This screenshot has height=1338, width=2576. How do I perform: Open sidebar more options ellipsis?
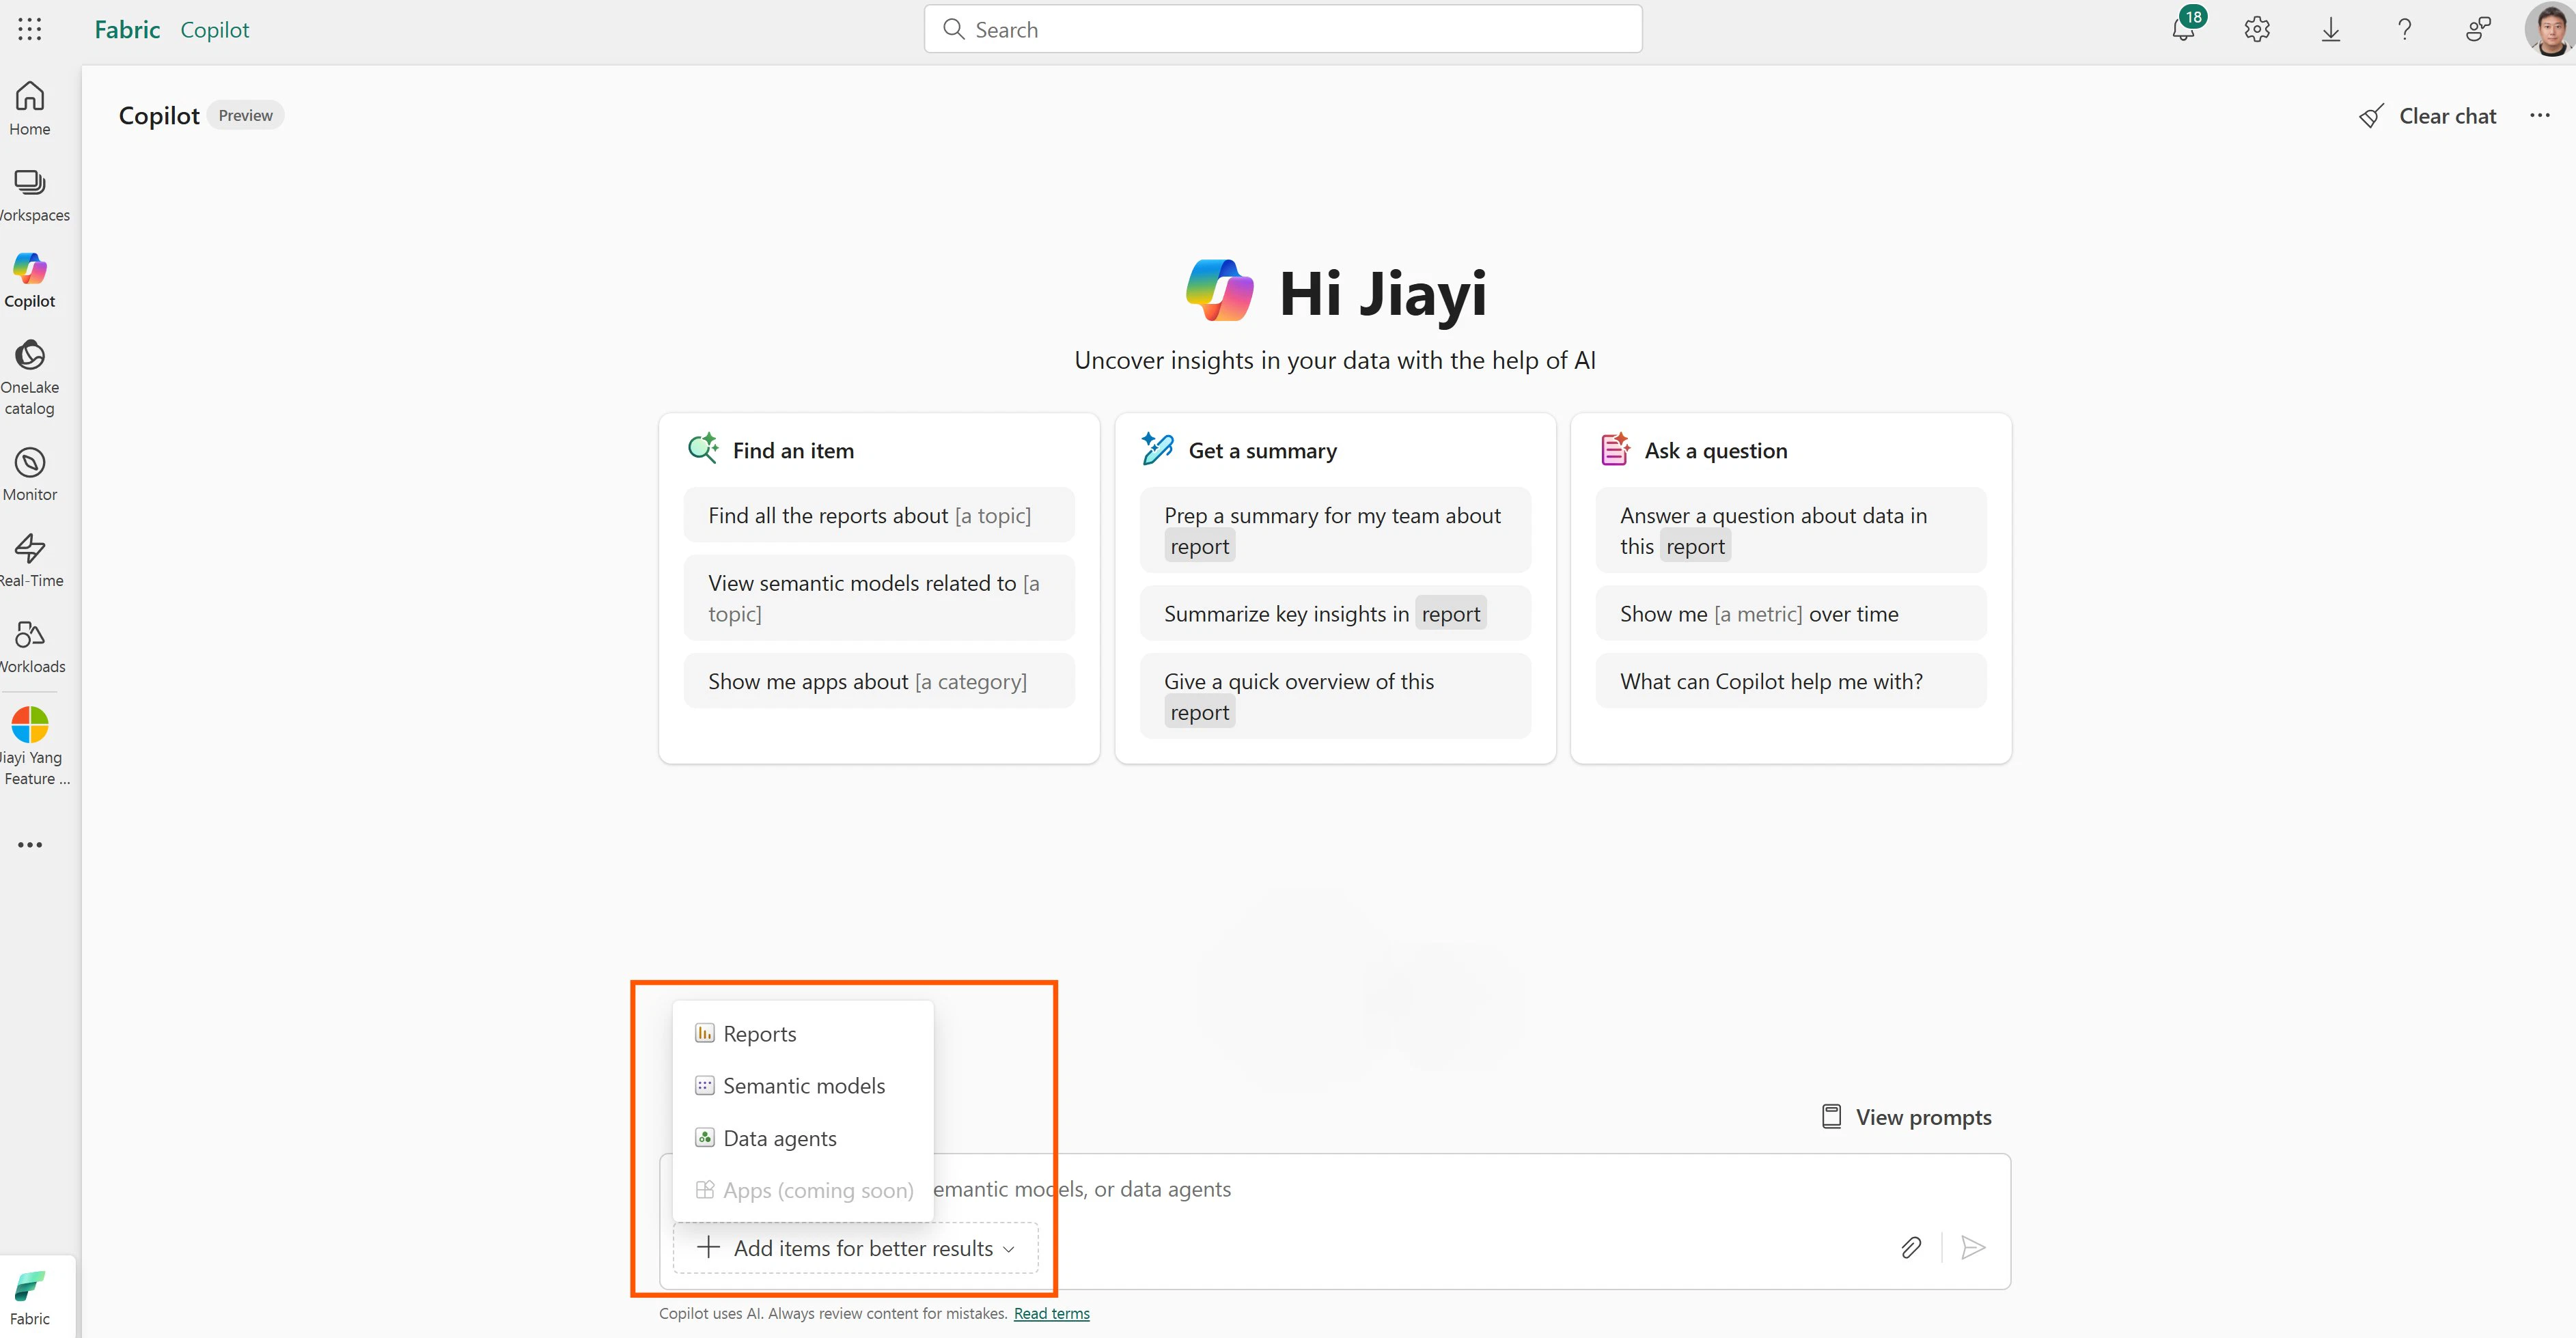click(x=30, y=845)
